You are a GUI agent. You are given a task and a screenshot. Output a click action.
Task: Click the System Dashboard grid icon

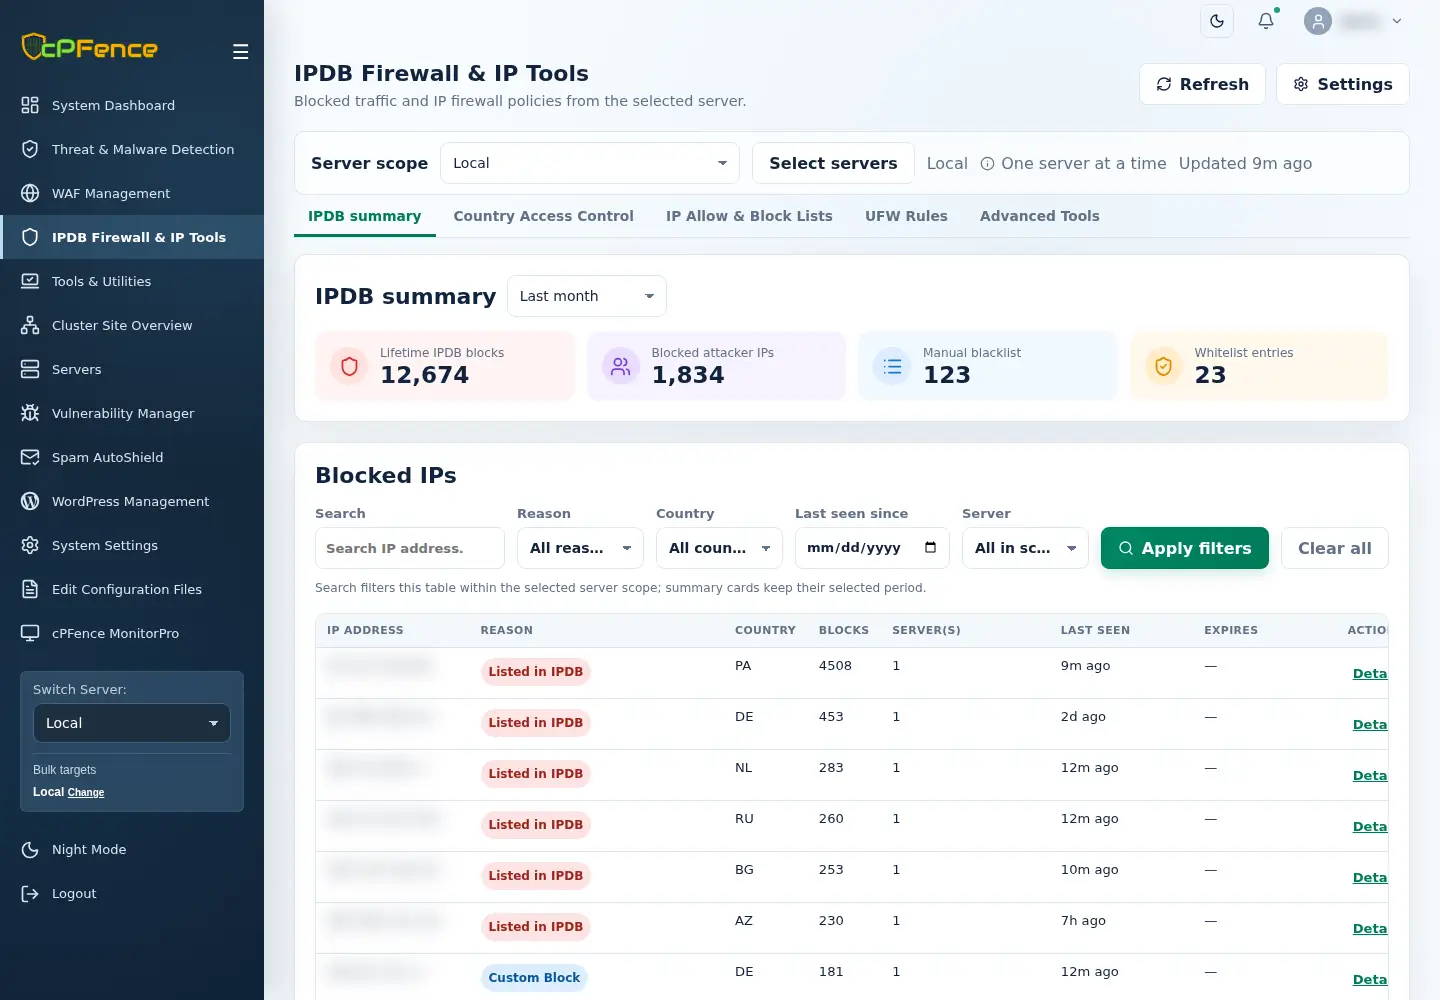click(x=30, y=105)
